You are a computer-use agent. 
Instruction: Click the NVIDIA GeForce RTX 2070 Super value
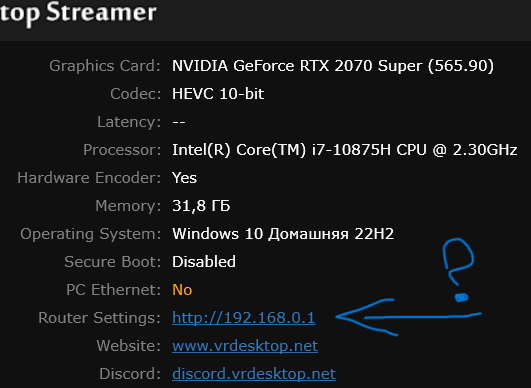[333, 66]
